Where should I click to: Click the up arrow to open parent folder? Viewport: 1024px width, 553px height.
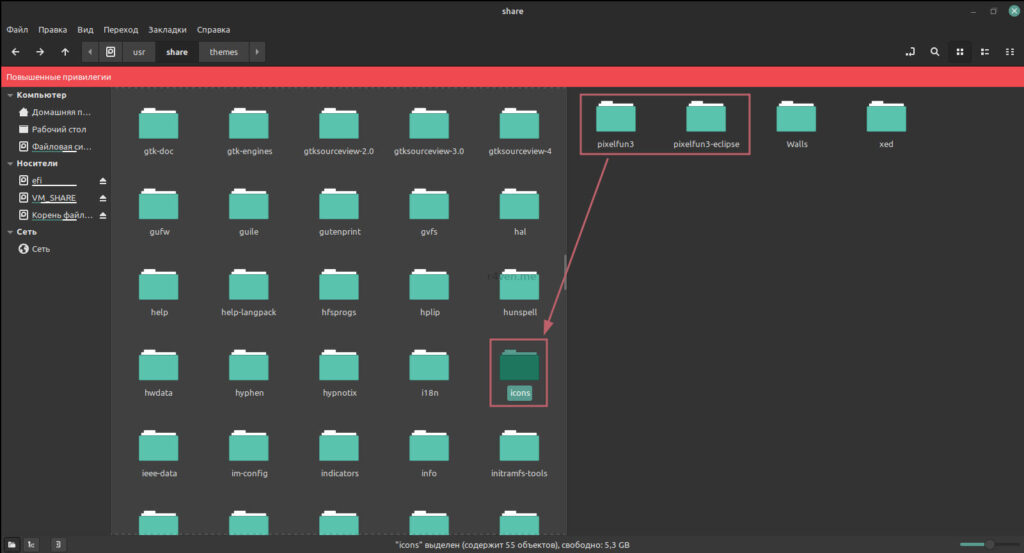click(65, 52)
